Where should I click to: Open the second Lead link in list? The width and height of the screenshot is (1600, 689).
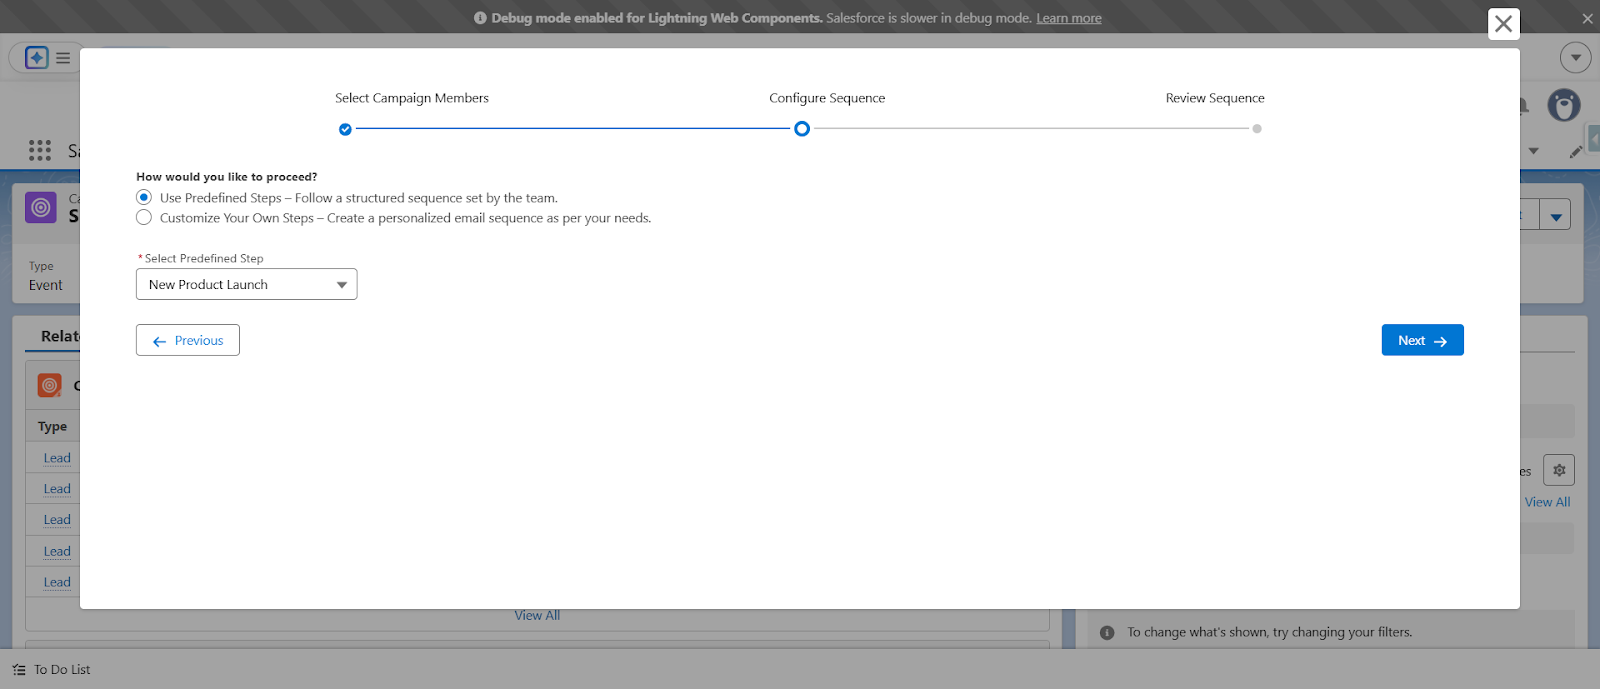point(57,489)
